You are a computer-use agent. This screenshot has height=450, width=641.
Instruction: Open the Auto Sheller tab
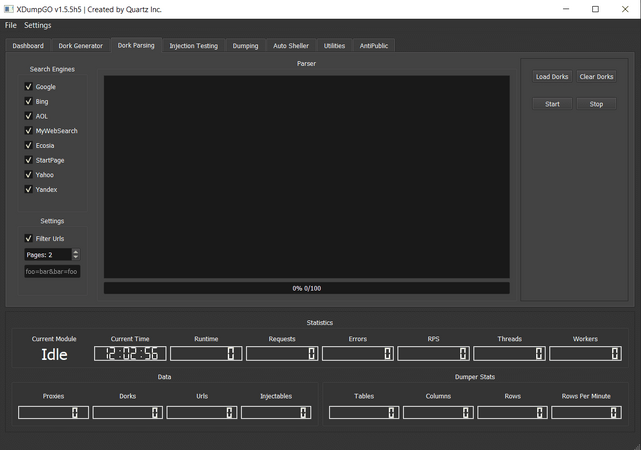pyautogui.click(x=291, y=46)
